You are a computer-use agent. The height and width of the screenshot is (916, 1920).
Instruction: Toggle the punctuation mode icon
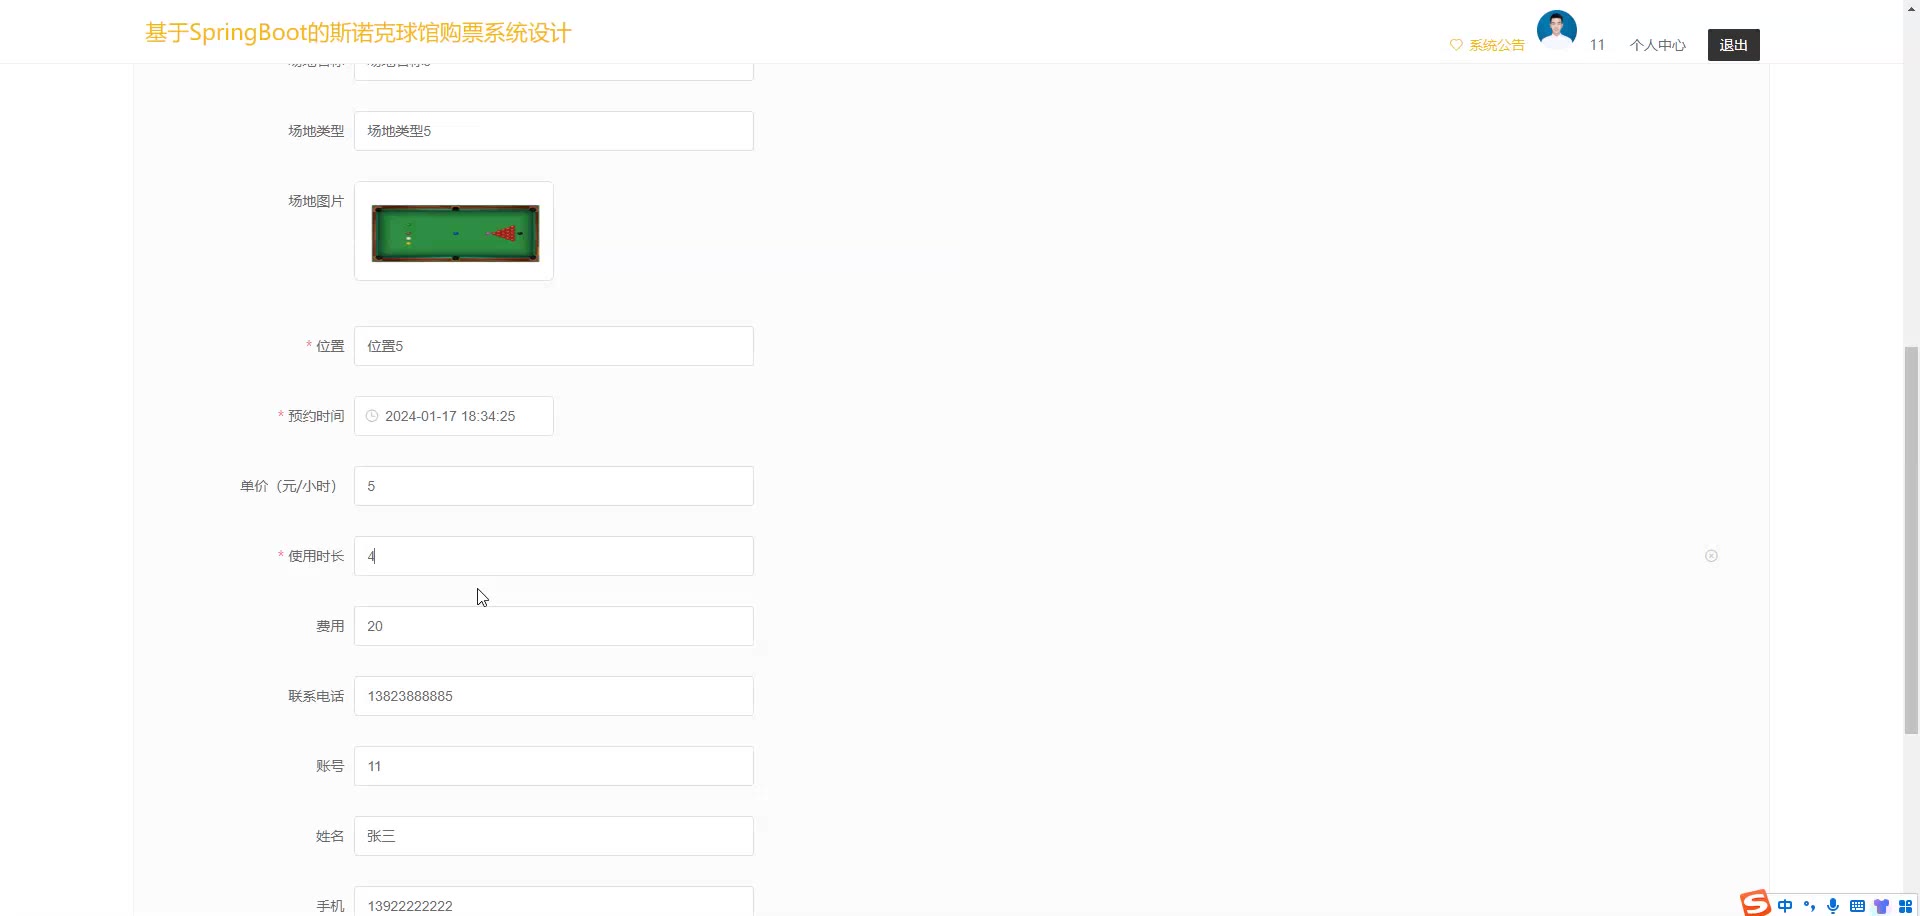tap(1809, 906)
